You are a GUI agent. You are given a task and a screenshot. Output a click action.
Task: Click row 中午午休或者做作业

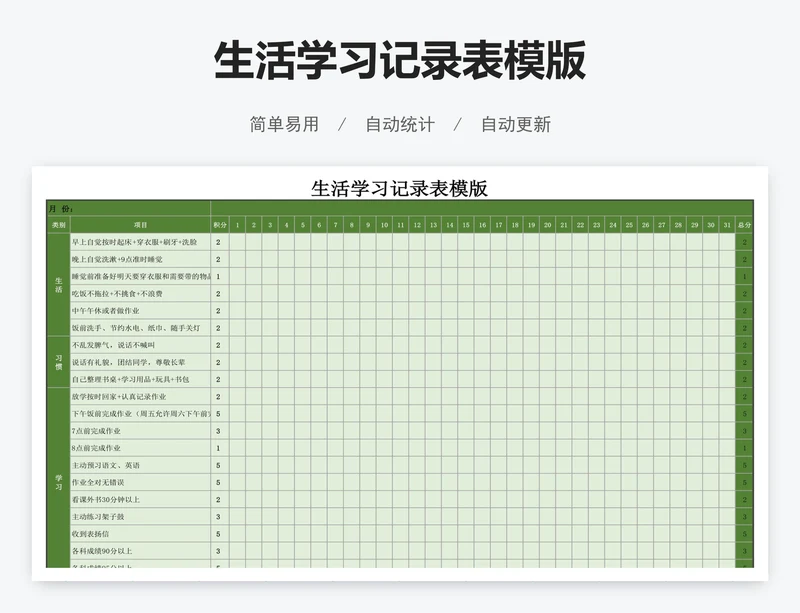(140, 310)
